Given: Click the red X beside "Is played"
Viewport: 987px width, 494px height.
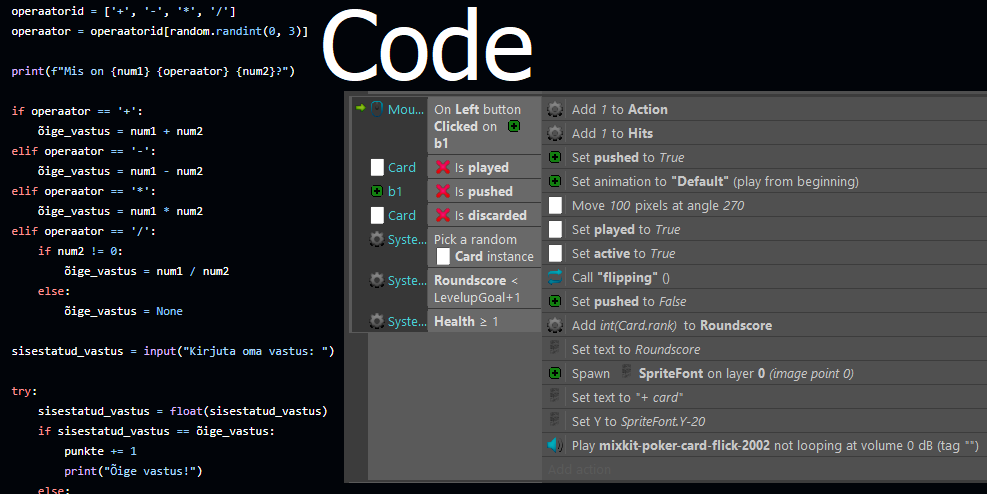Looking at the screenshot, I should 443,167.
